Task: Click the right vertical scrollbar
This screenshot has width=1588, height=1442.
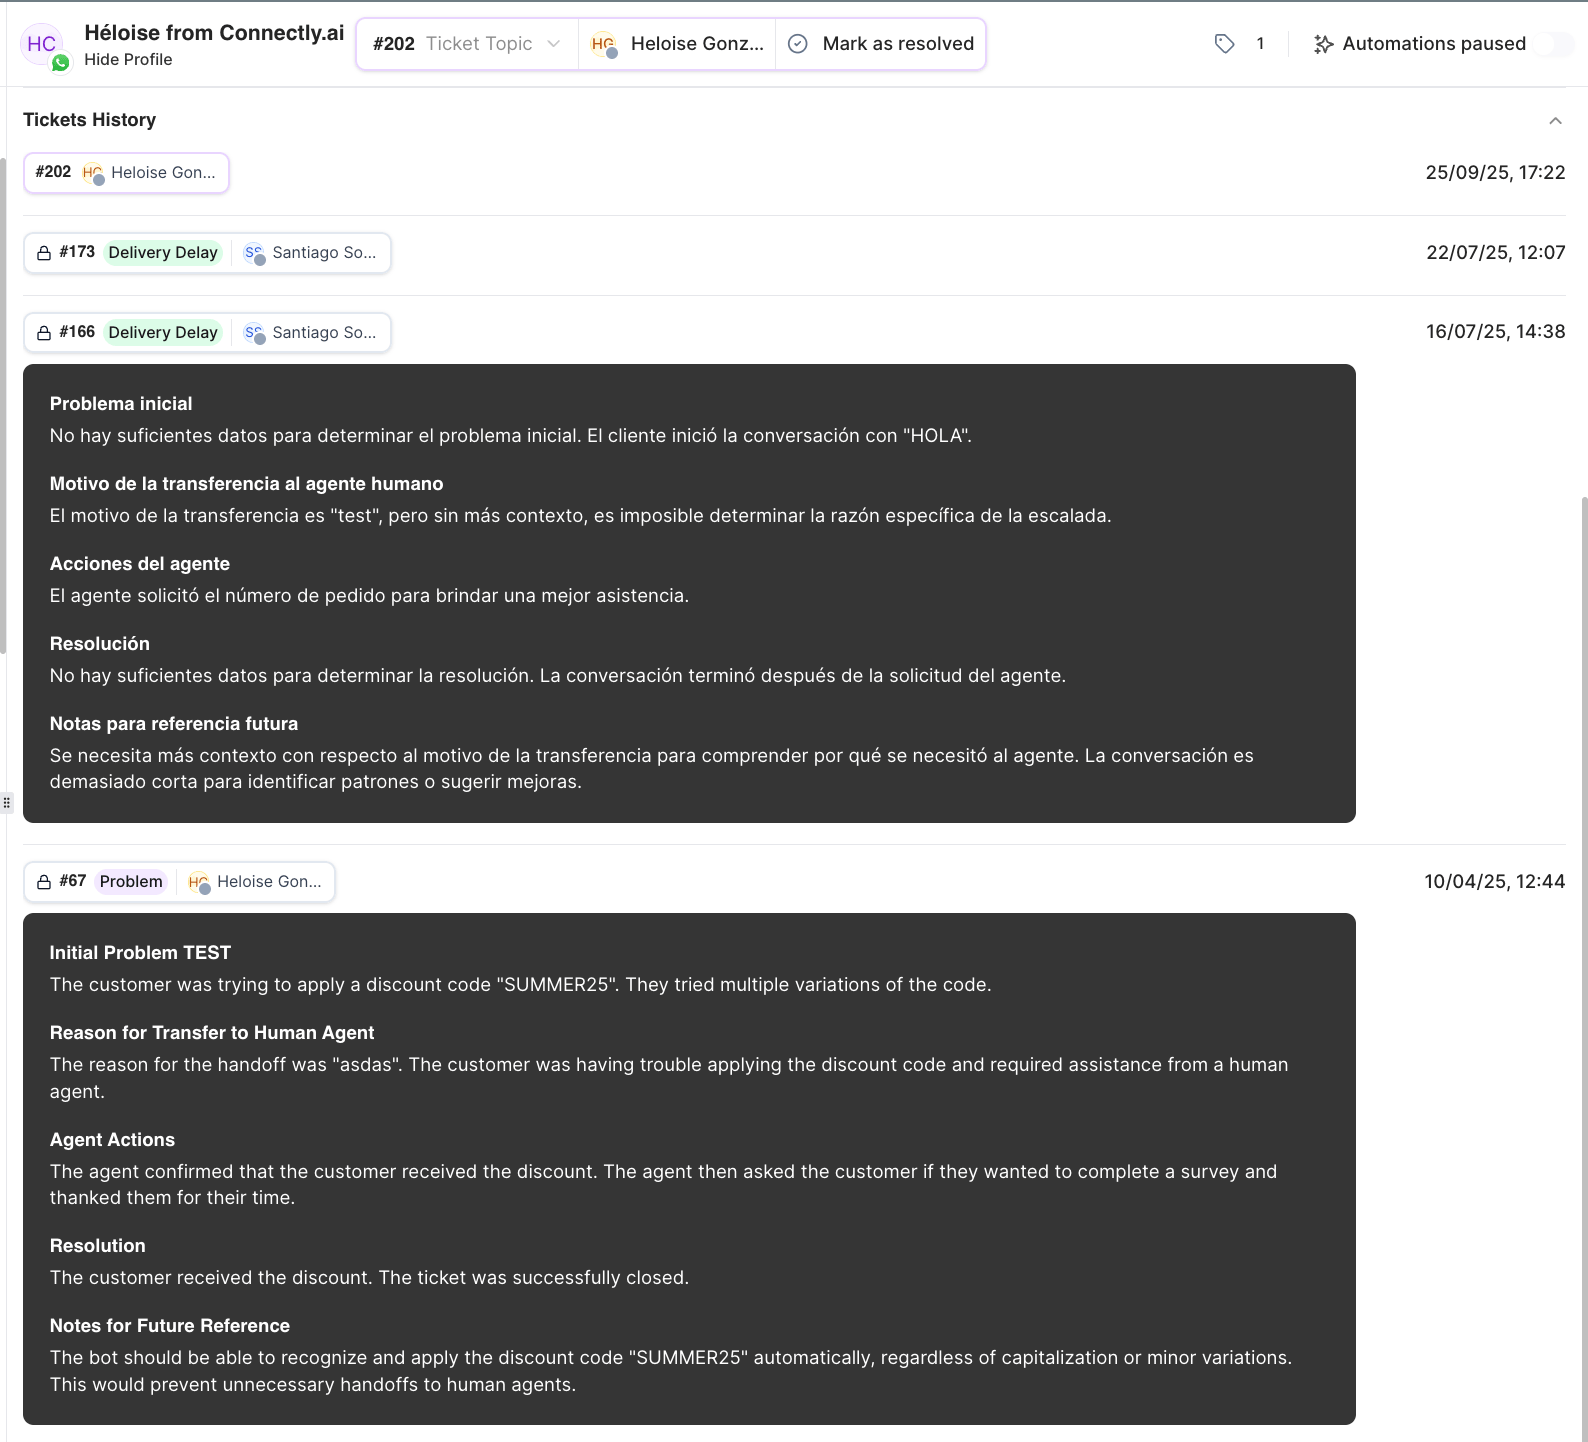Action: (1584, 968)
